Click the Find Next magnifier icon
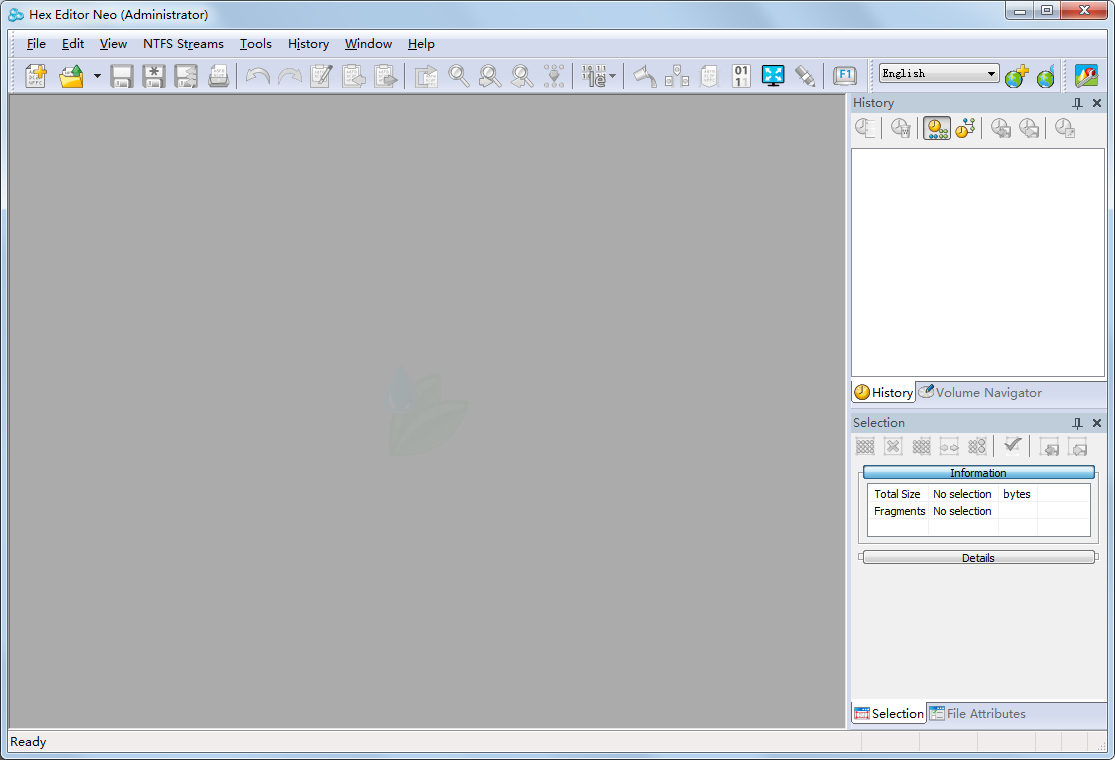The height and width of the screenshot is (760, 1115). coord(490,75)
